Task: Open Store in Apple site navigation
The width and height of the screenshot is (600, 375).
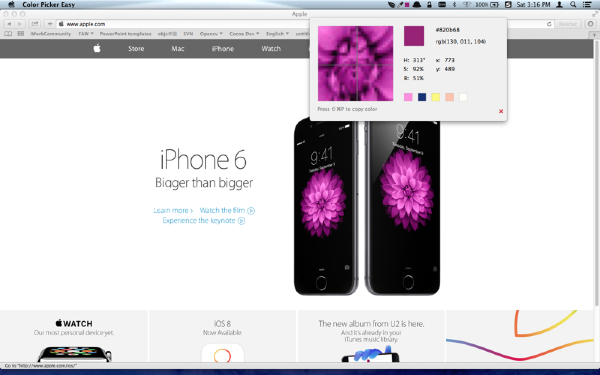Action: [136, 49]
